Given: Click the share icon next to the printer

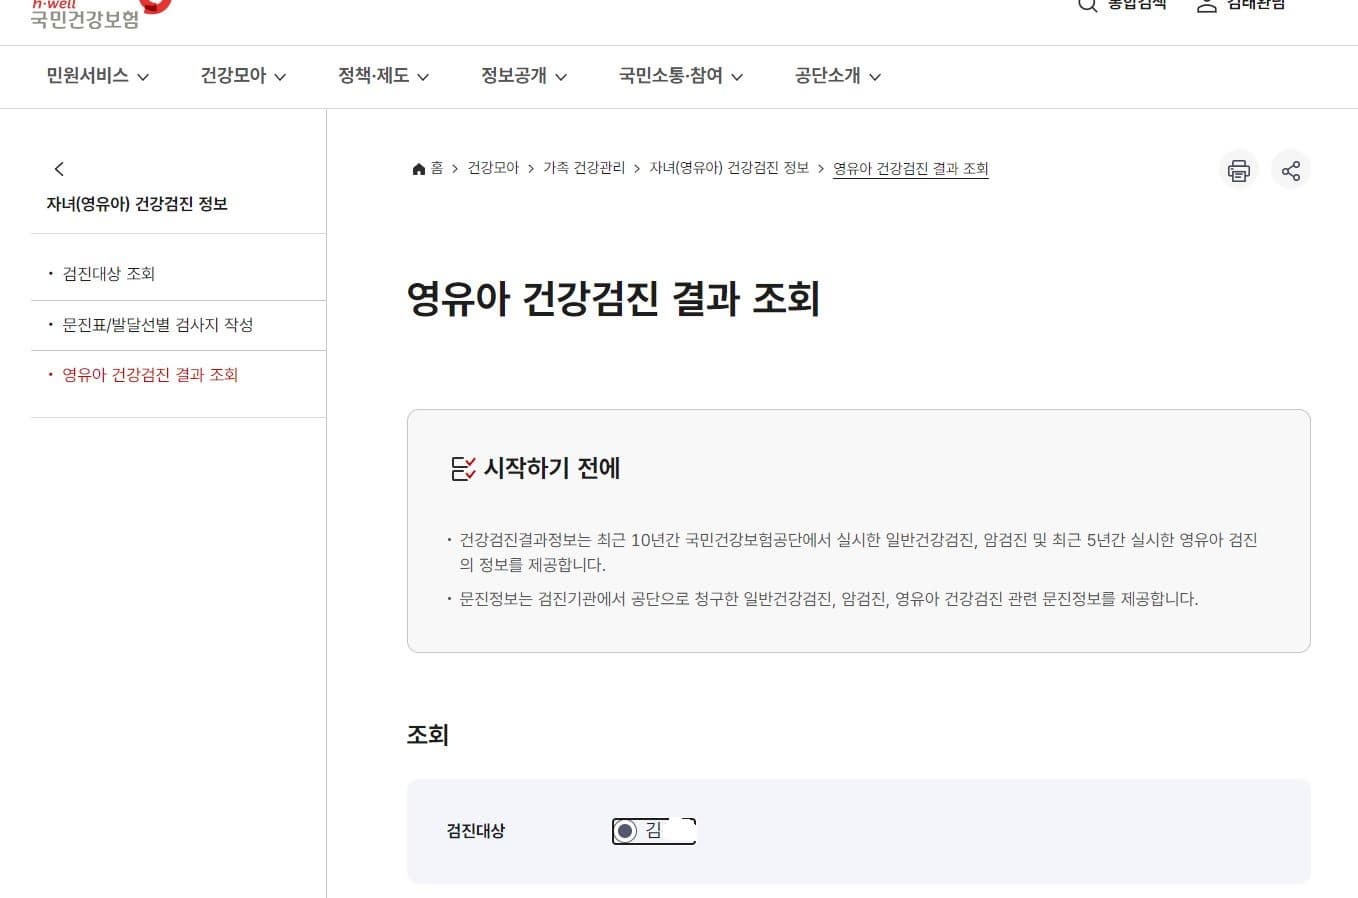Looking at the screenshot, I should (x=1291, y=170).
